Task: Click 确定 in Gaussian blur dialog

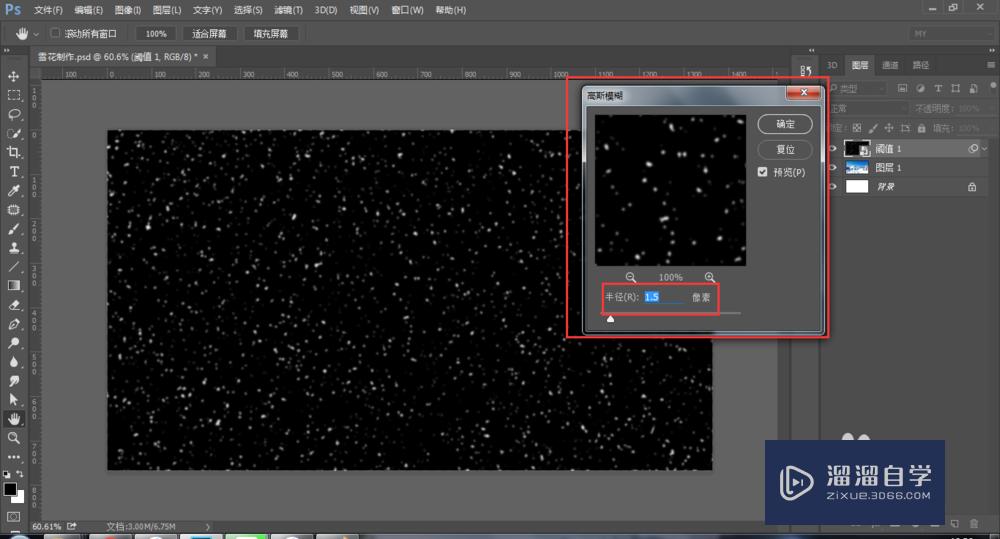Action: [785, 124]
